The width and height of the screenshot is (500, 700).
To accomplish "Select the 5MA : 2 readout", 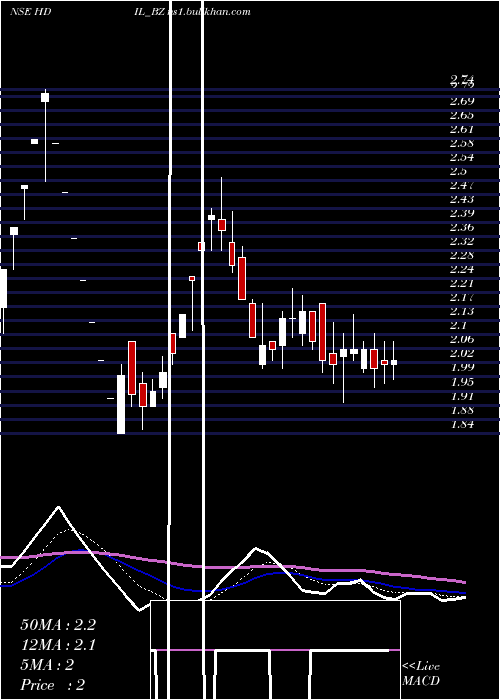I will coord(47,665).
